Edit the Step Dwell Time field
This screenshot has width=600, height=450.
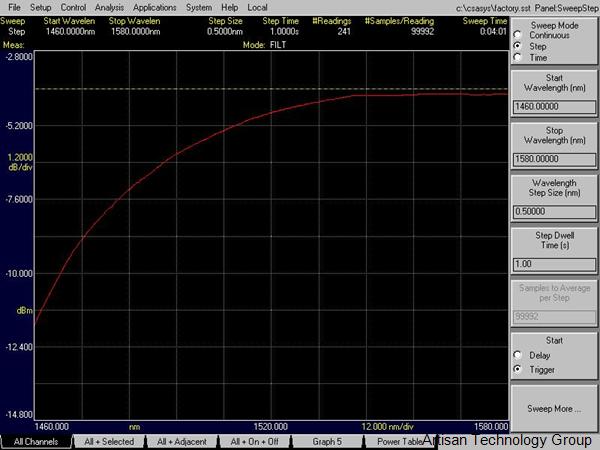[x=553, y=264]
